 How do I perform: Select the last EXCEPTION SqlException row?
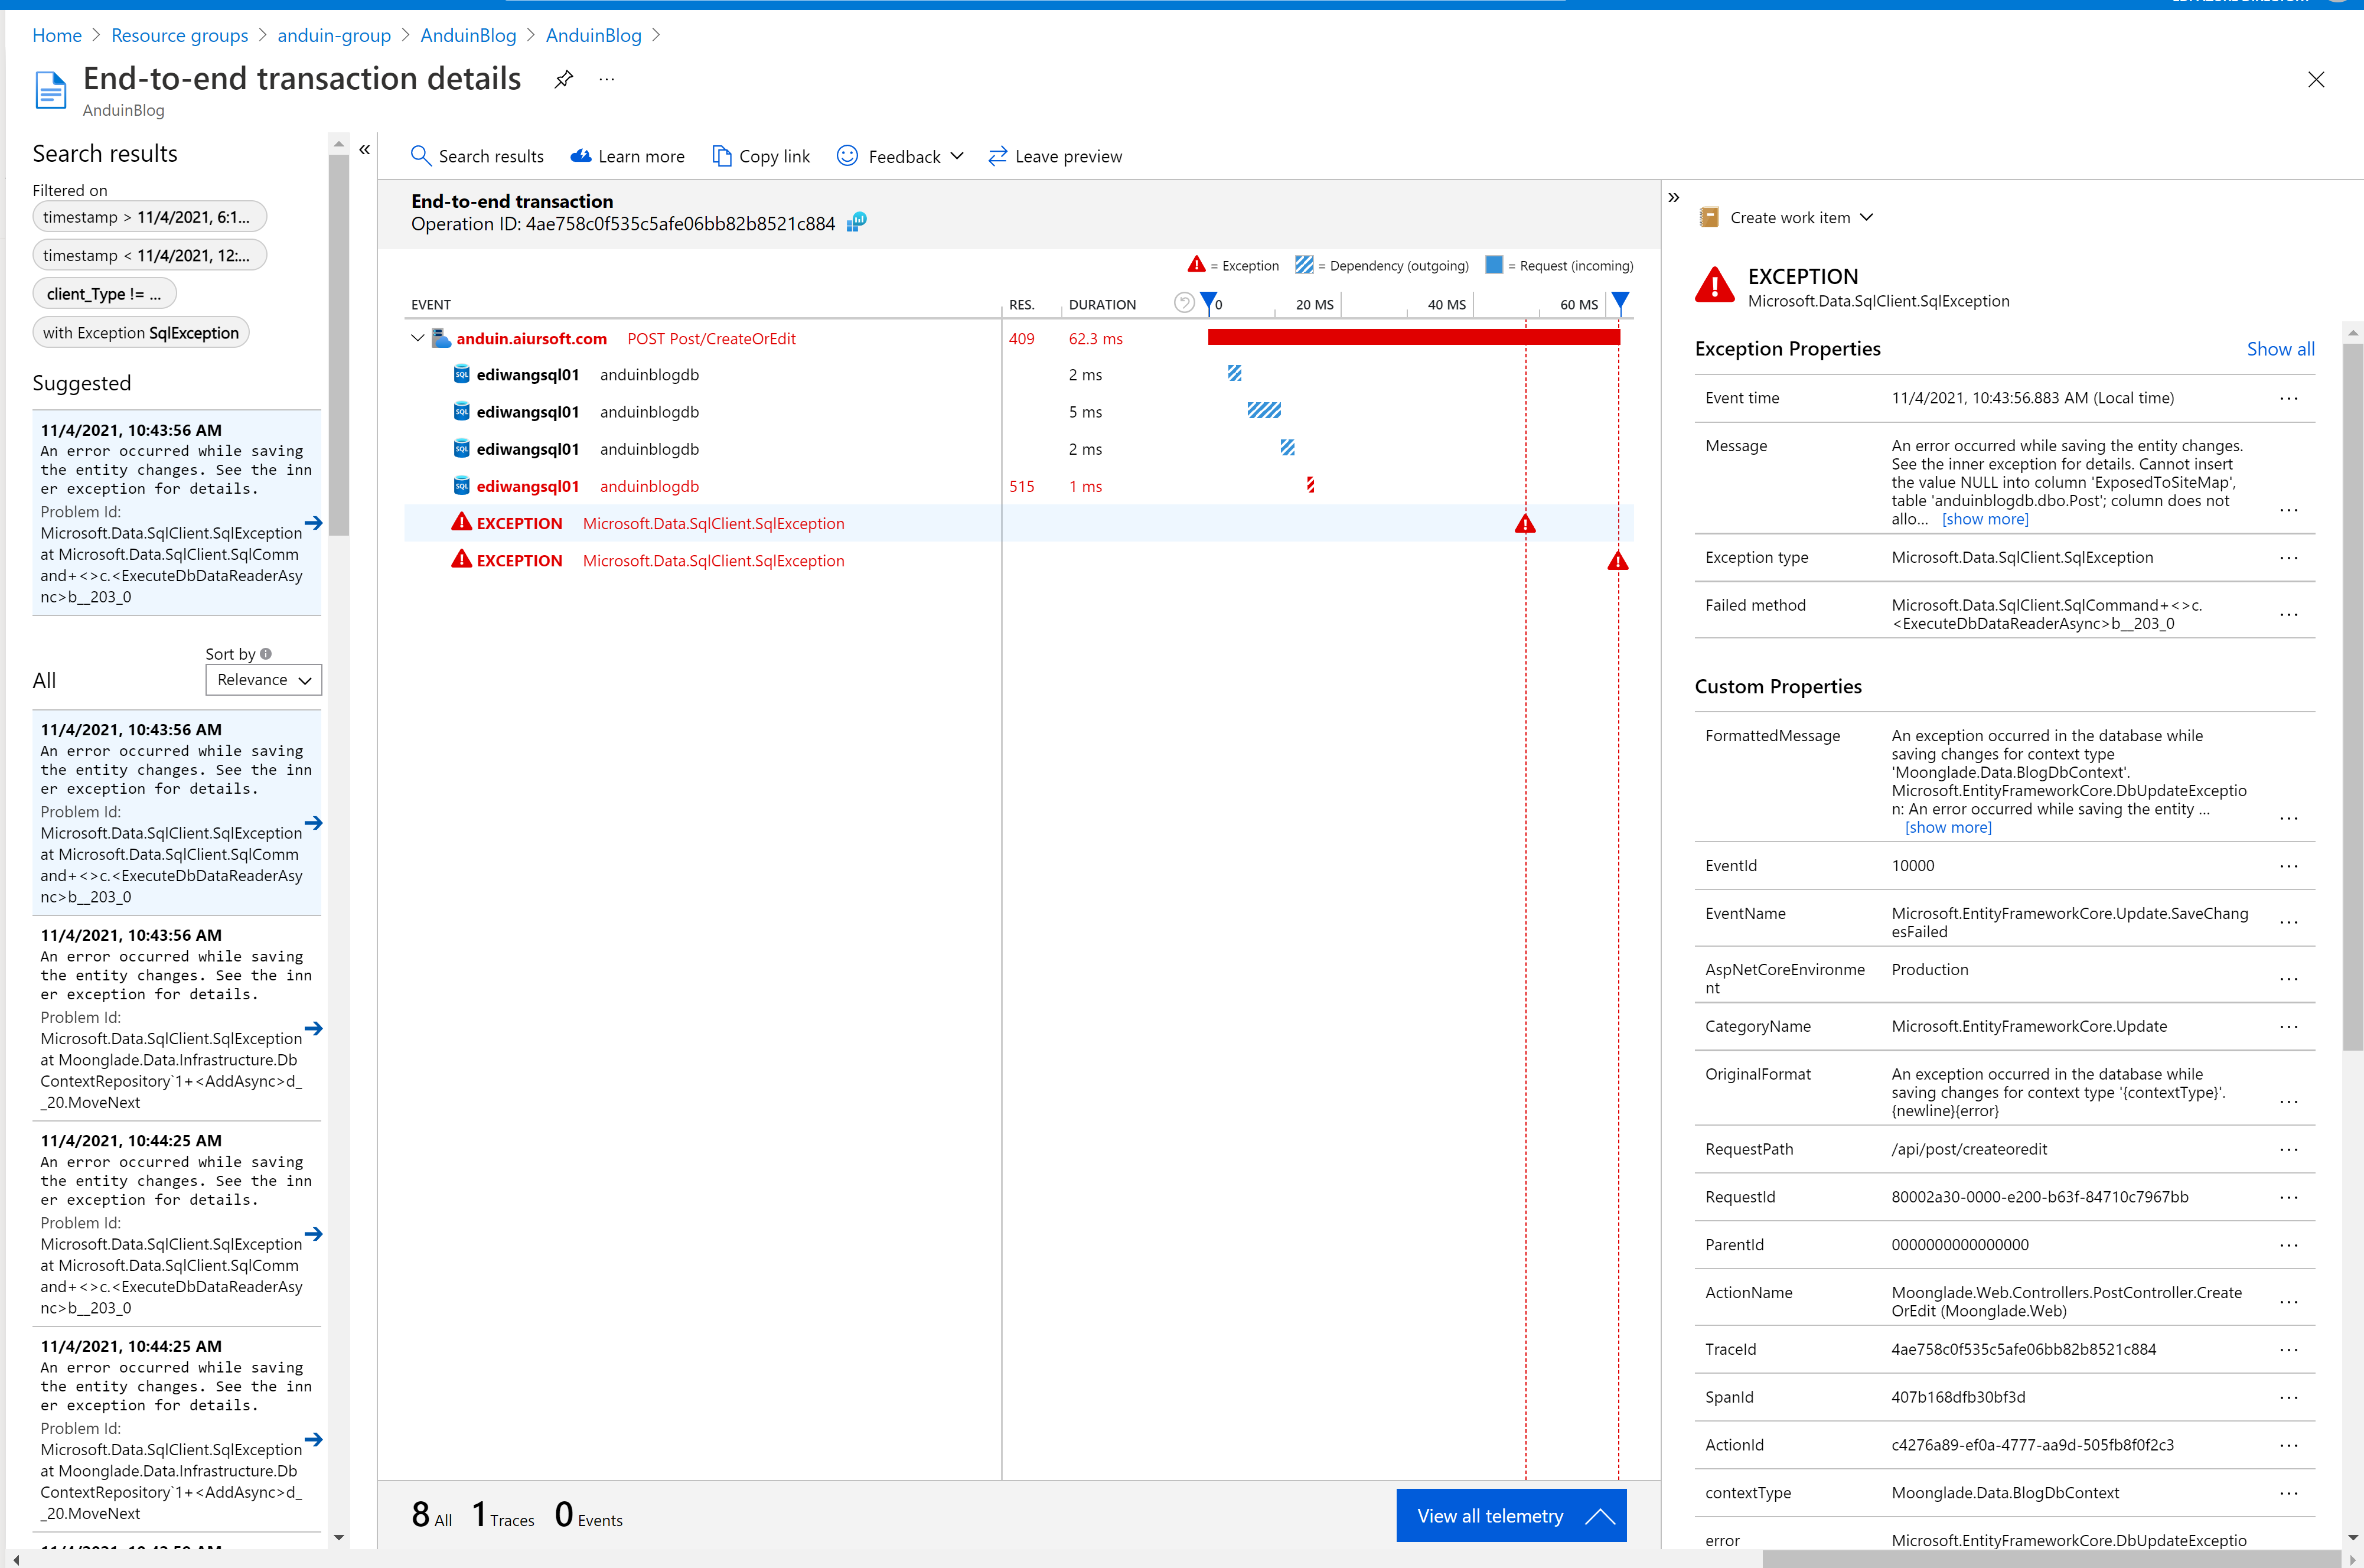[x=1019, y=561]
